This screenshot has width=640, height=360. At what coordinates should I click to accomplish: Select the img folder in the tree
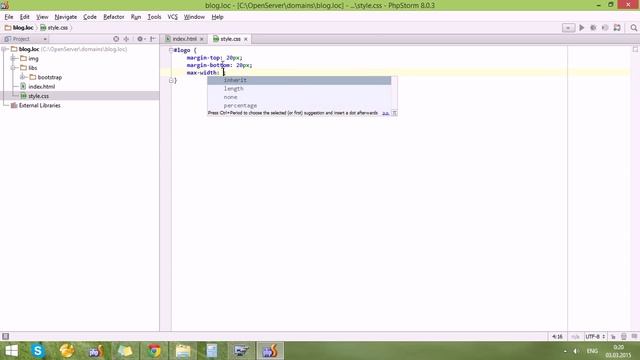coord(29,58)
